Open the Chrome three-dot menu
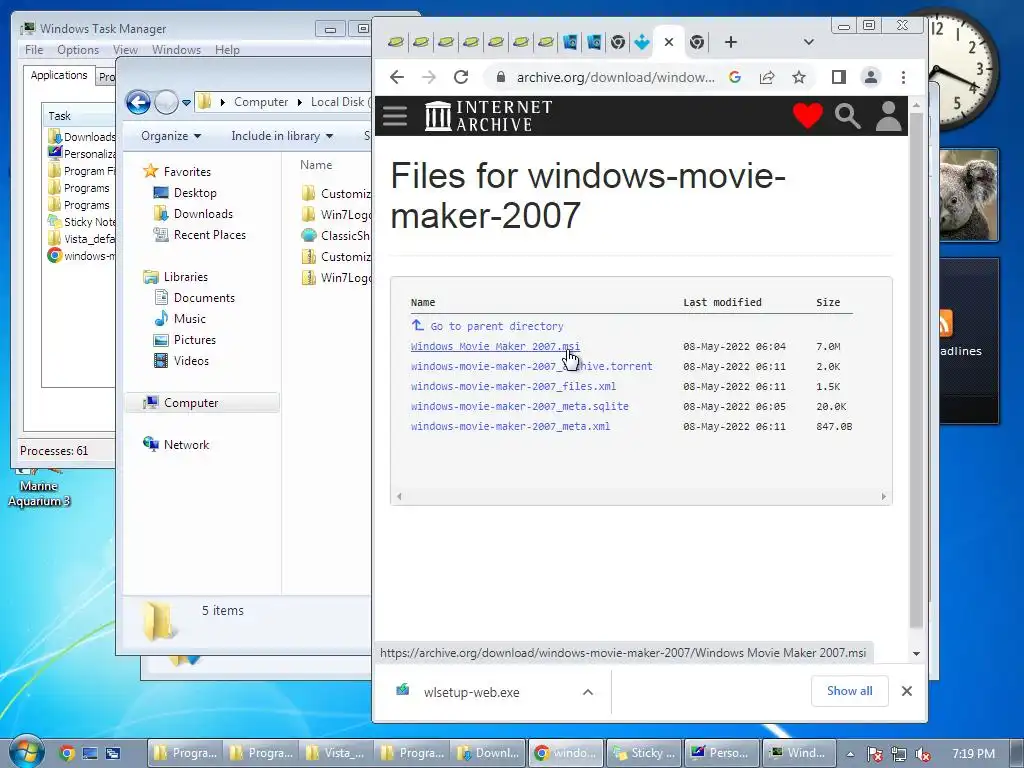This screenshot has width=1024, height=768. [x=903, y=77]
